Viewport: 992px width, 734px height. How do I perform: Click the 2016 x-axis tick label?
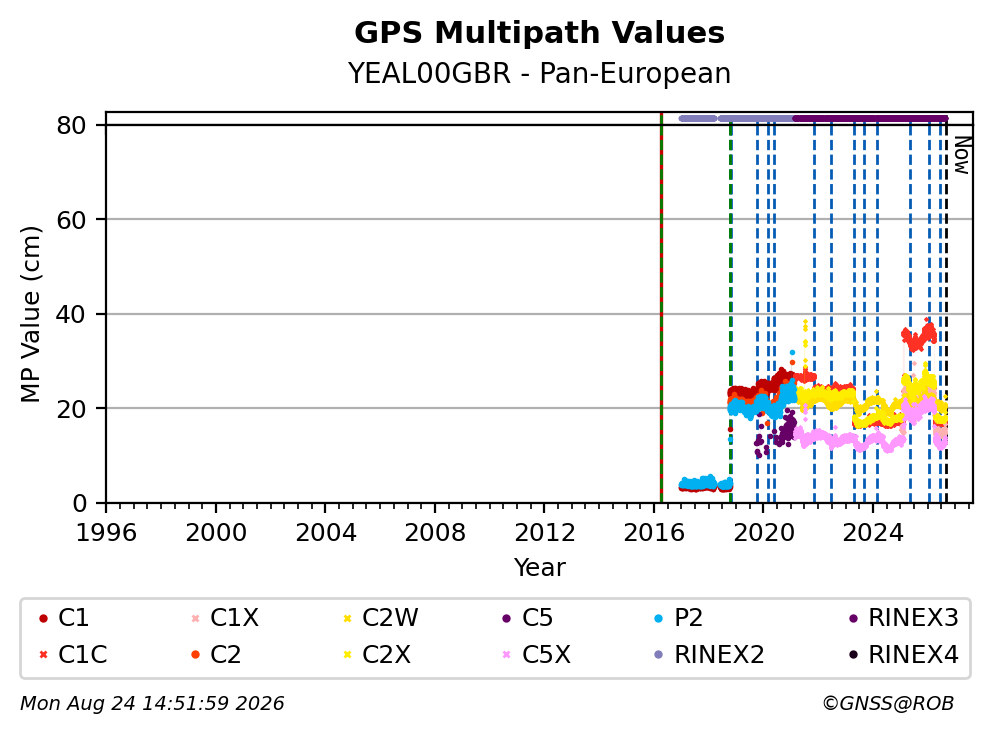point(654,533)
